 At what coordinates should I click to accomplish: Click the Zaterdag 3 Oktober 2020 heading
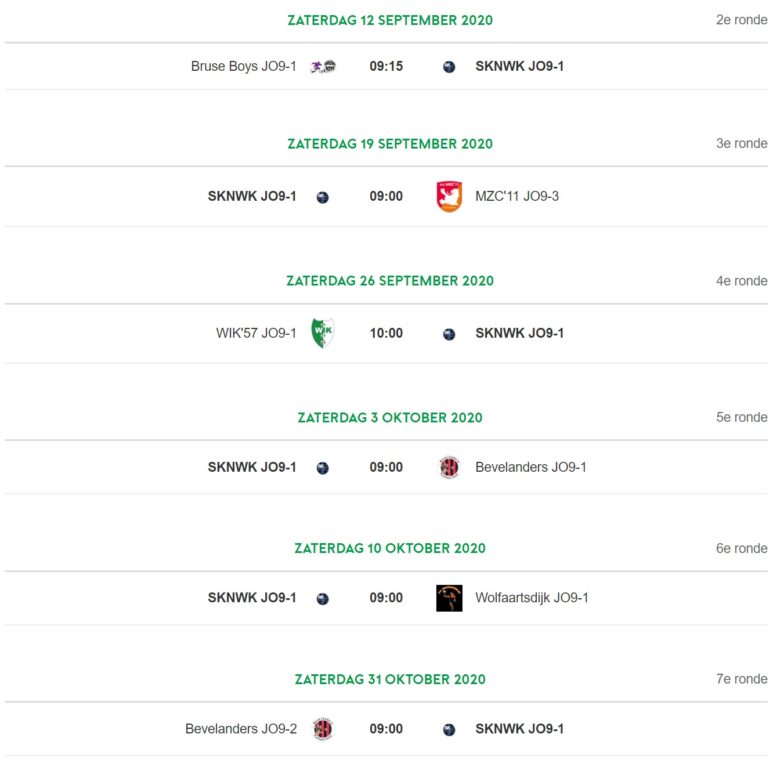tap(390, 418)
